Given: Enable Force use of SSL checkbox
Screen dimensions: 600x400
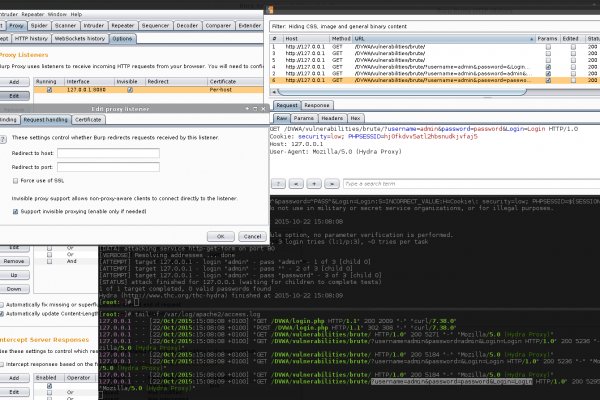Looking at the screenshot, I should pos(13,179).
